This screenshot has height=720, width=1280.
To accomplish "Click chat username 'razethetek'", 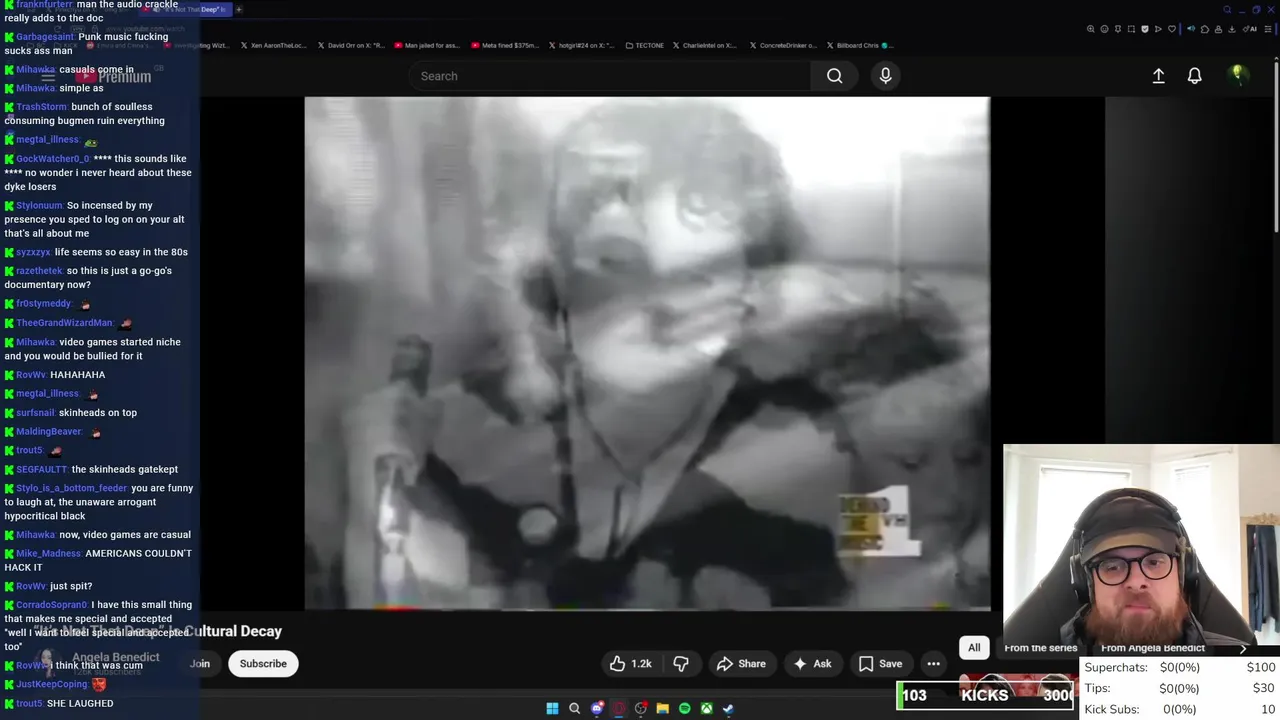I will (x=39, y=271).
